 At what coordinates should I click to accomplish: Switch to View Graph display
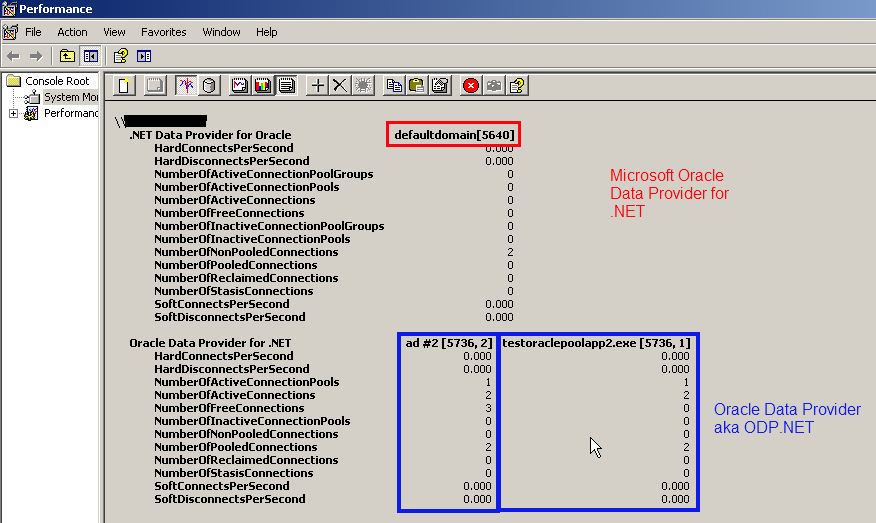[240, 86]
